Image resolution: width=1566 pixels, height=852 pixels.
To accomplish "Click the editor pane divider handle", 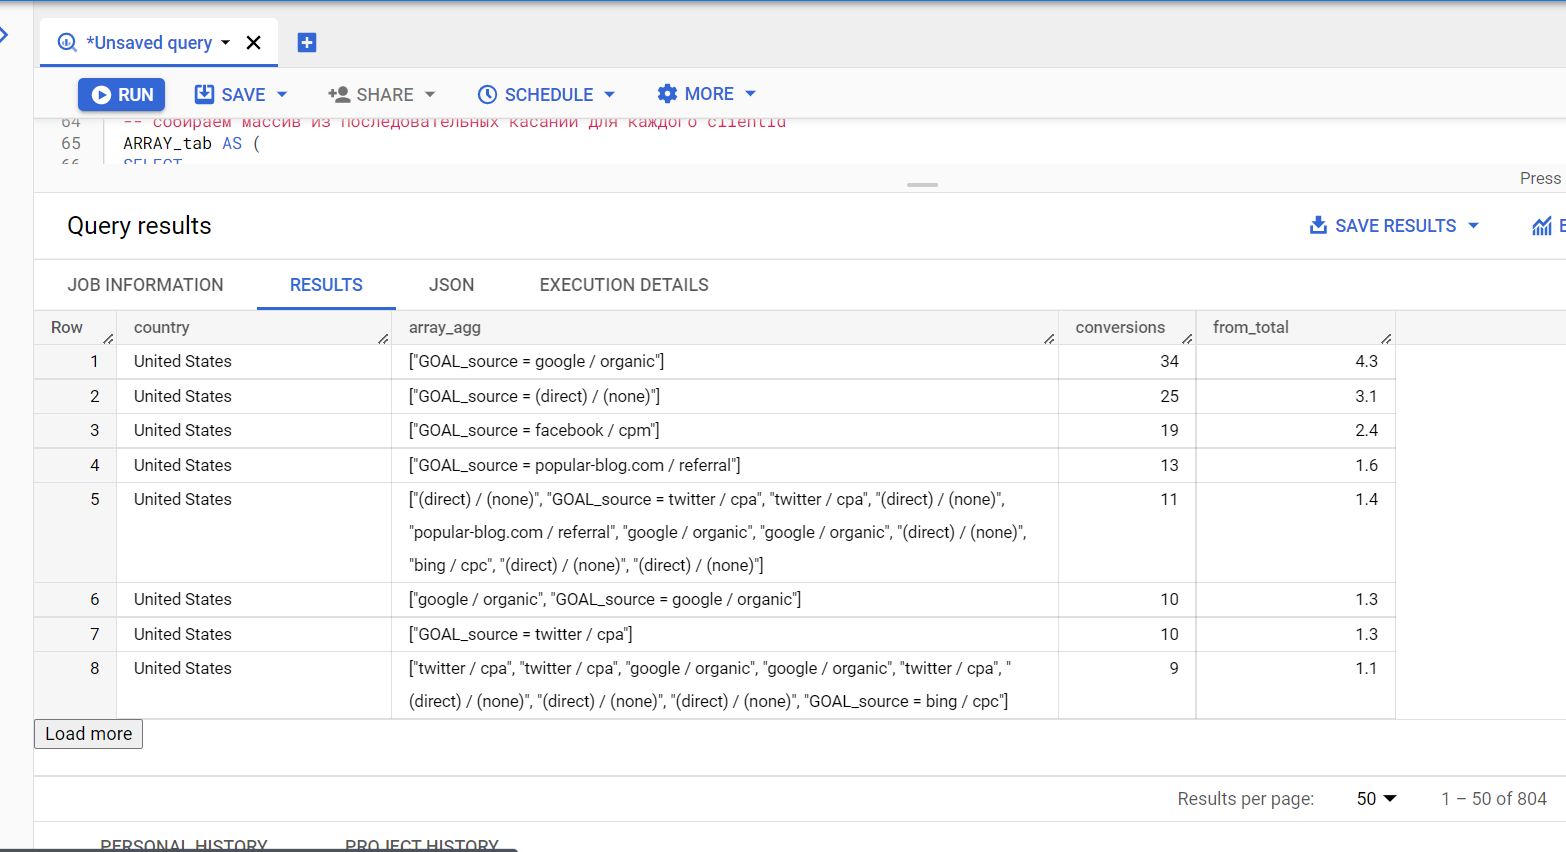I will click(922, 185).
